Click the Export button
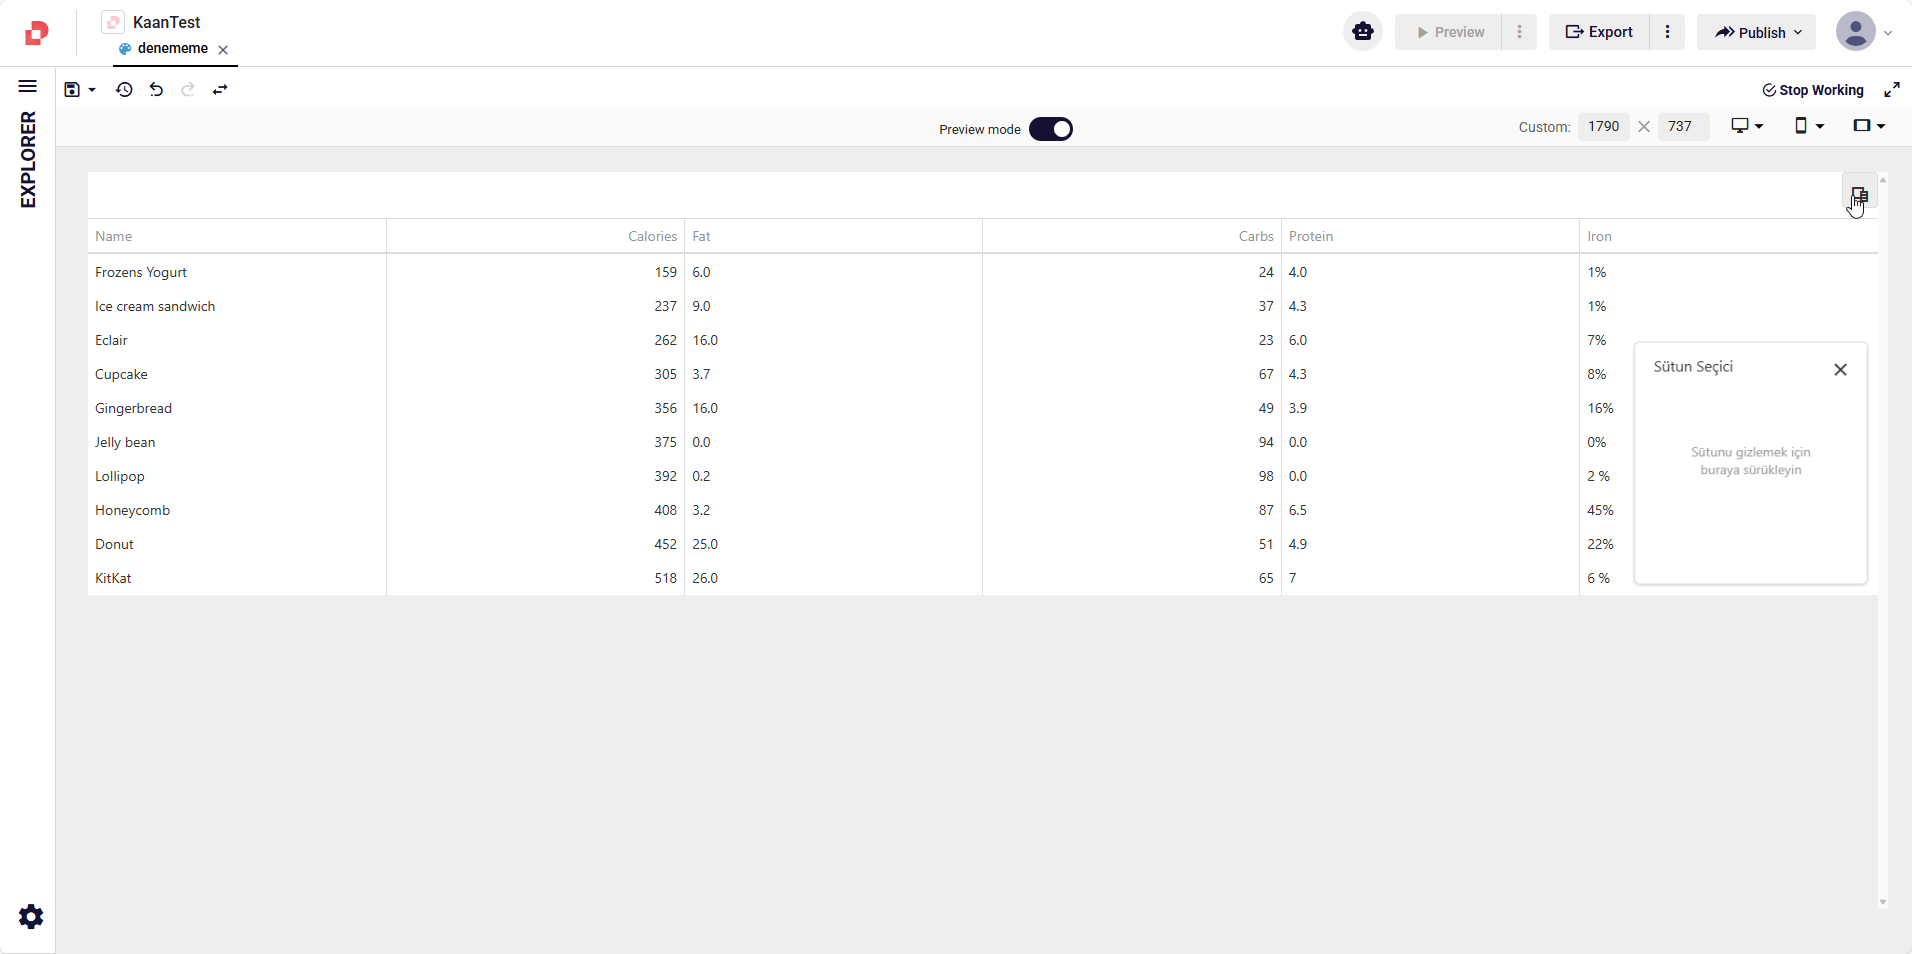The width and height of the screenshot is (1912, 954). 1599,32
